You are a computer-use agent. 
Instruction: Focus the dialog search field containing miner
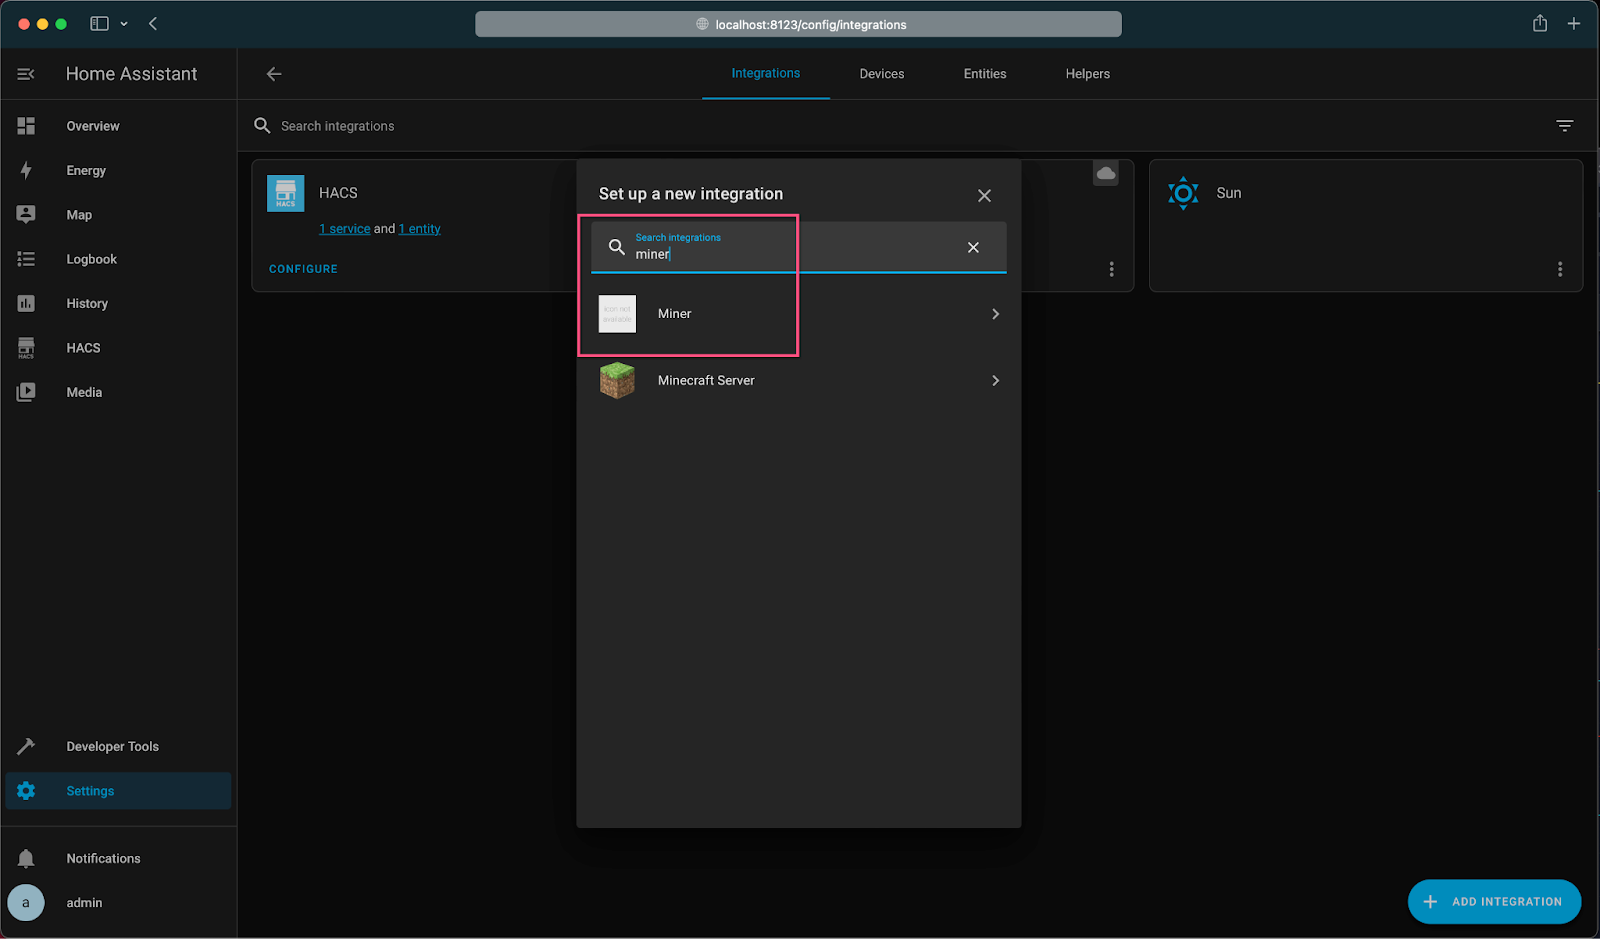point(799,247)
